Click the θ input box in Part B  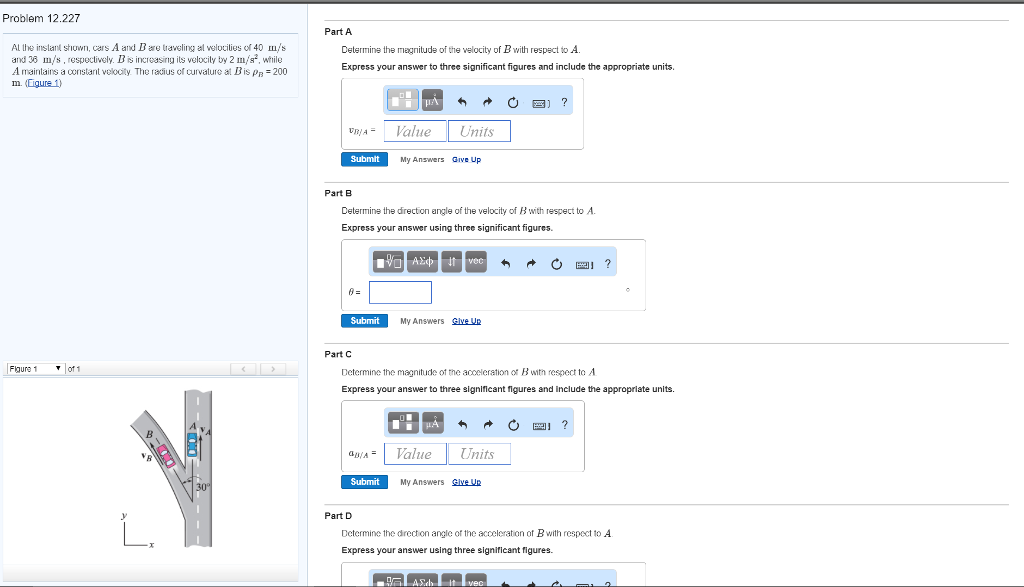(400, 292)
